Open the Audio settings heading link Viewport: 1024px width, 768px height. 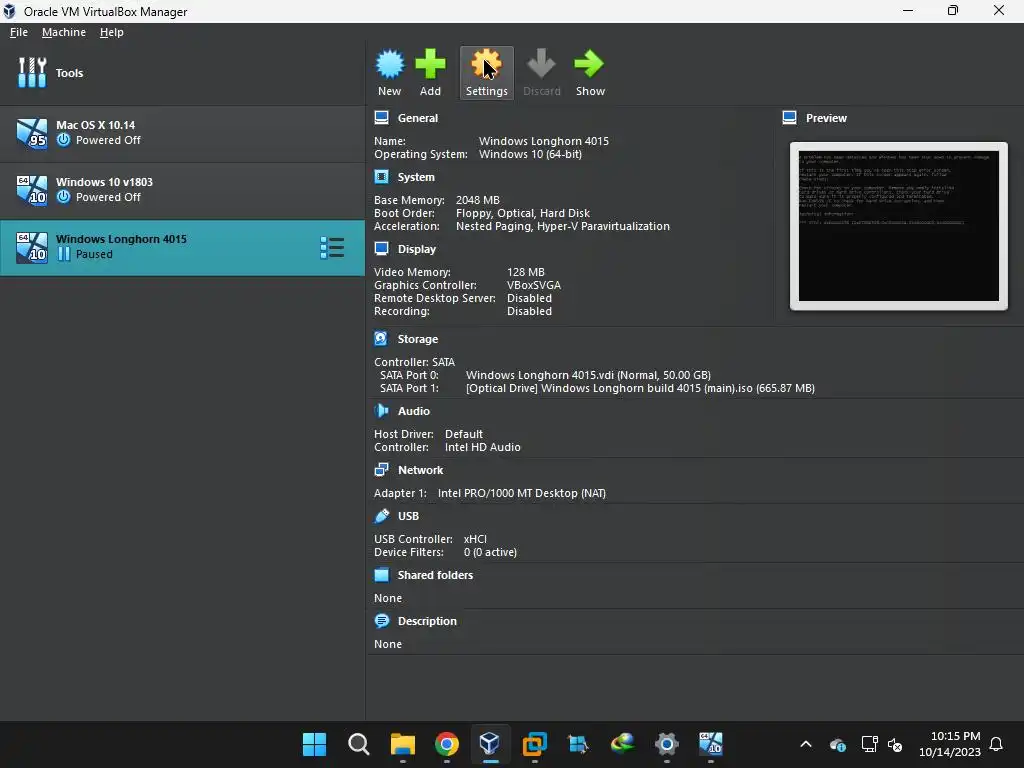coord(413,411)
